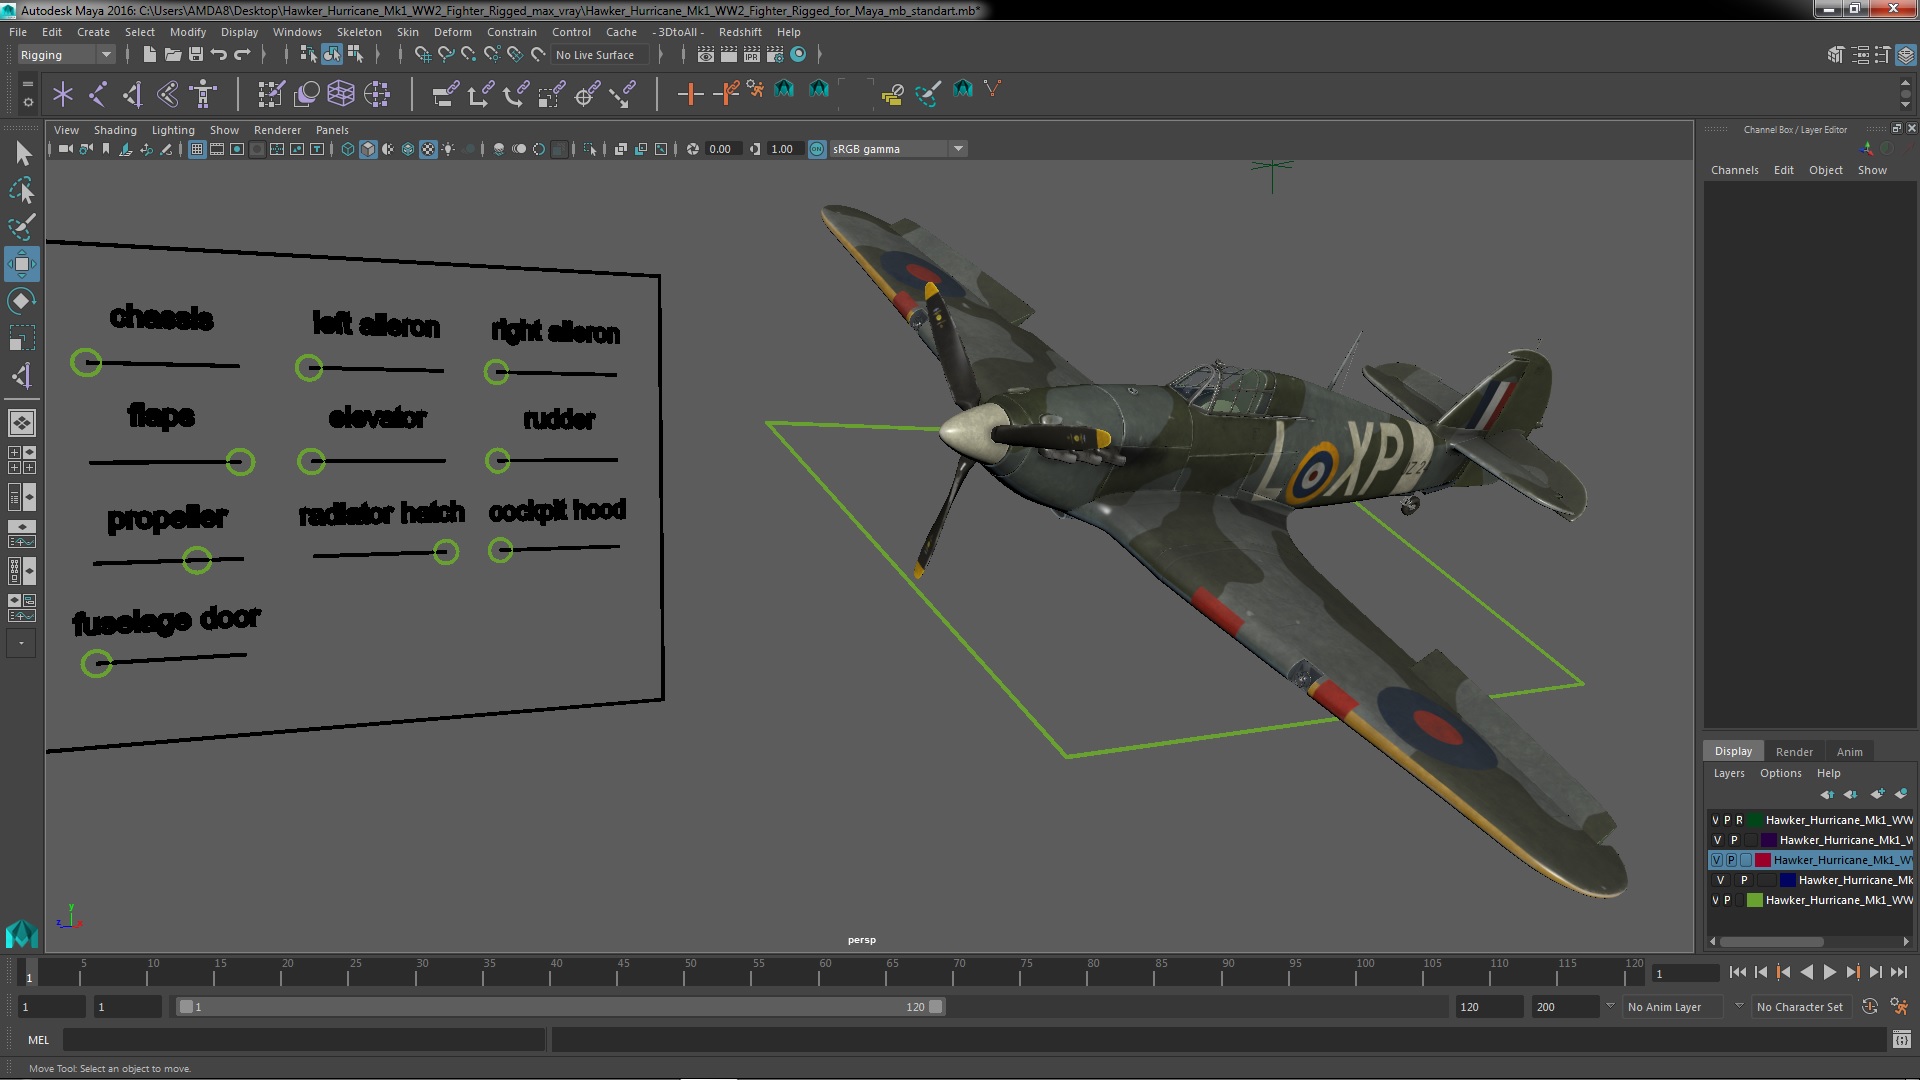The image size is (1920, 1080).
Task: Play animation forwards
Action: 1830,972
